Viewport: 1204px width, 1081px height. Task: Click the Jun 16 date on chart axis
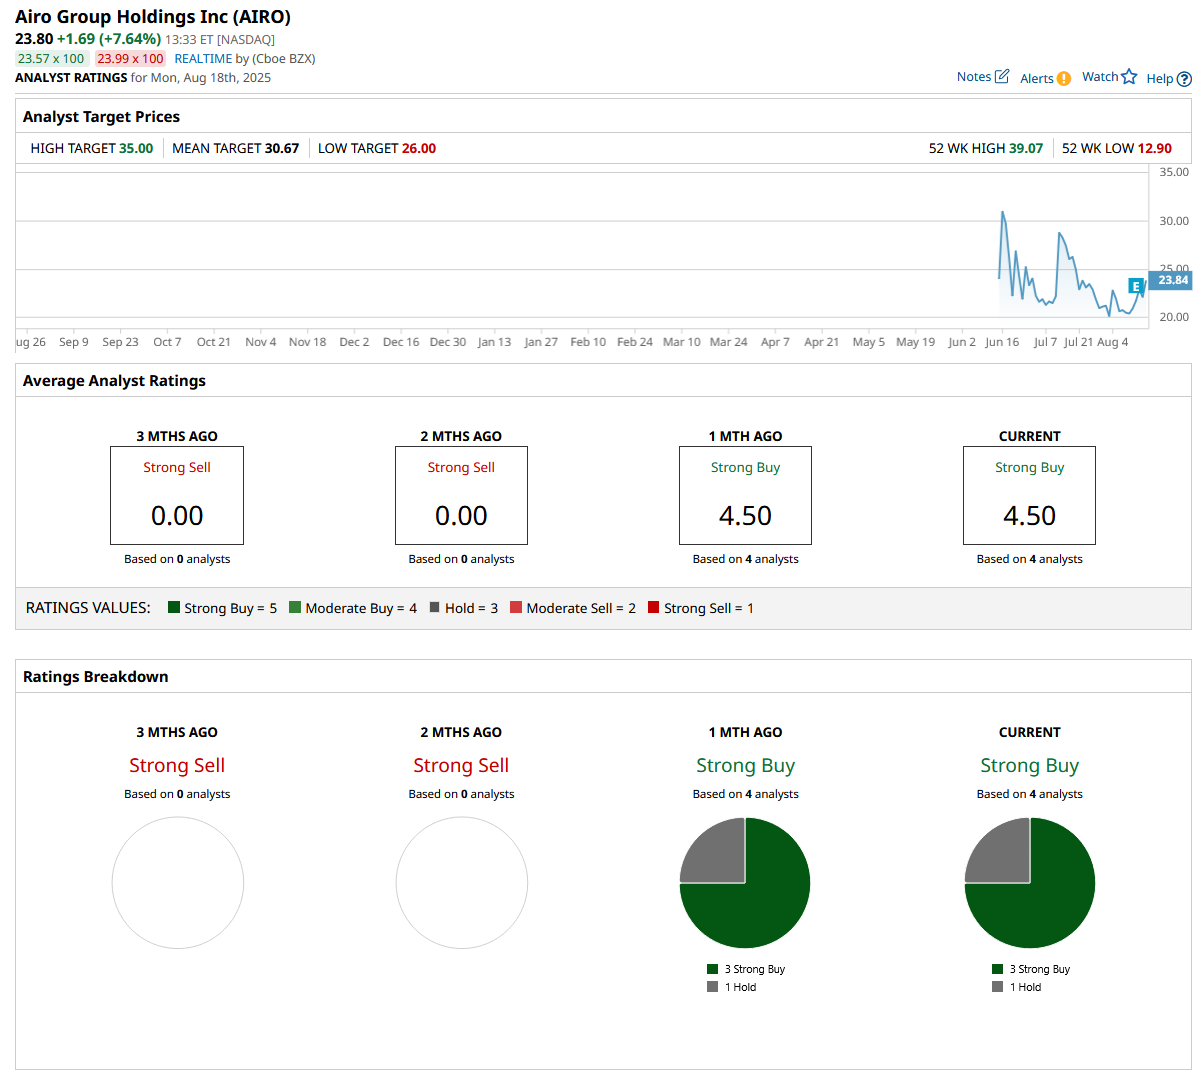pos(1002,342)
